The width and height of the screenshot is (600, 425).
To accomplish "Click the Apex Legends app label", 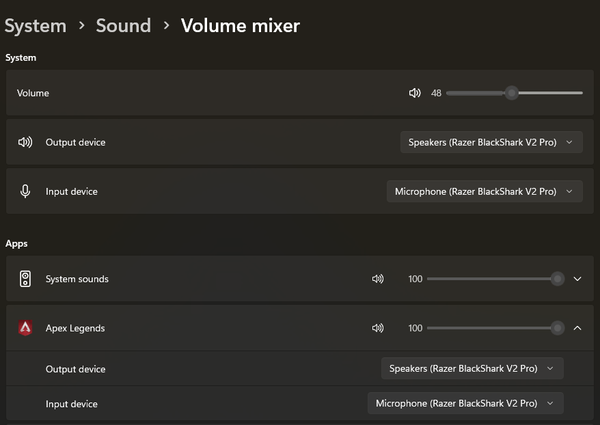I will click(75, 328).
